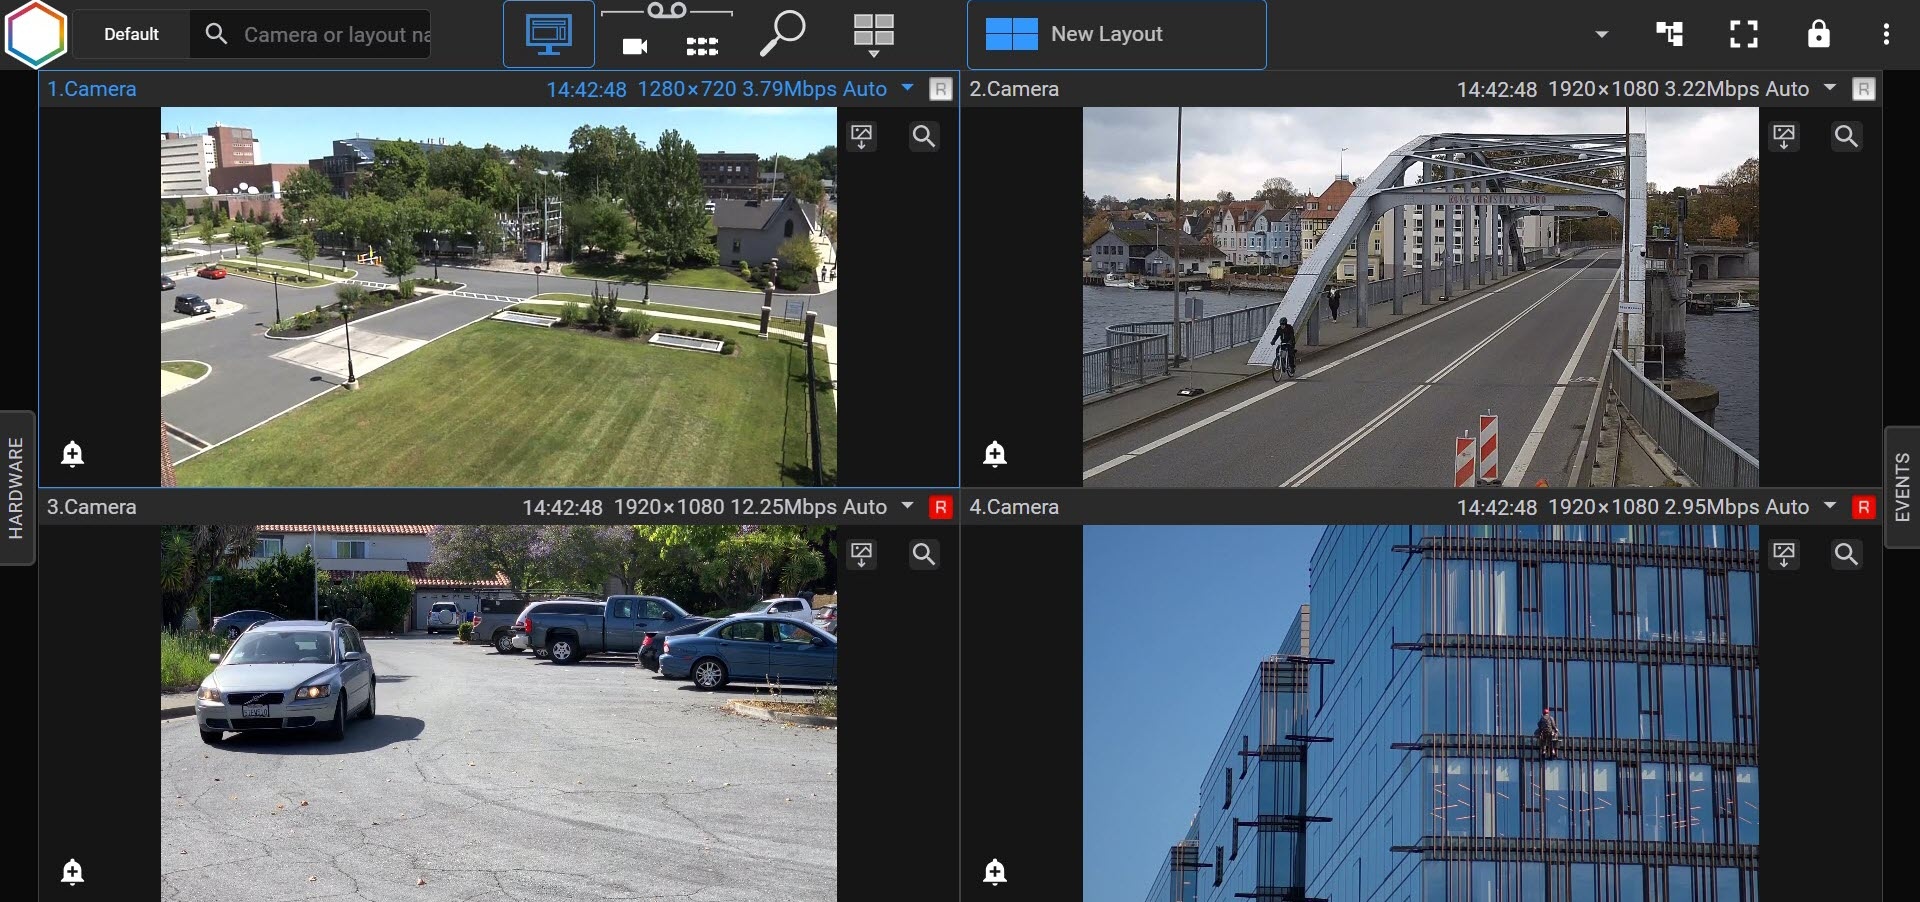Focus the camera or layout search field
The width and height of the screenshot is (1920, 902).
tap(335, 34)
